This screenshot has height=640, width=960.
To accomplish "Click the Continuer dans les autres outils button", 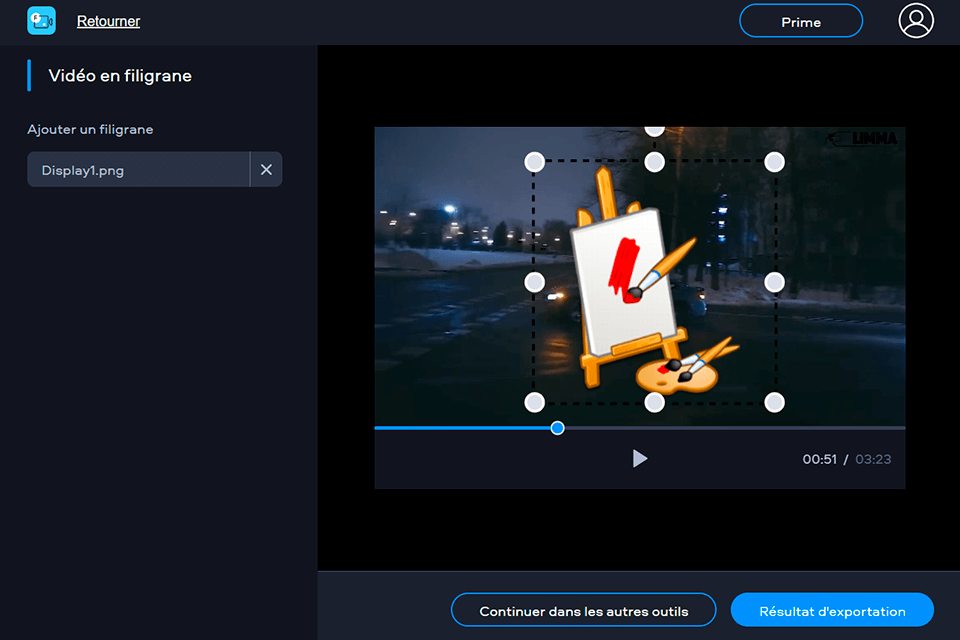I will click(583, 610).
